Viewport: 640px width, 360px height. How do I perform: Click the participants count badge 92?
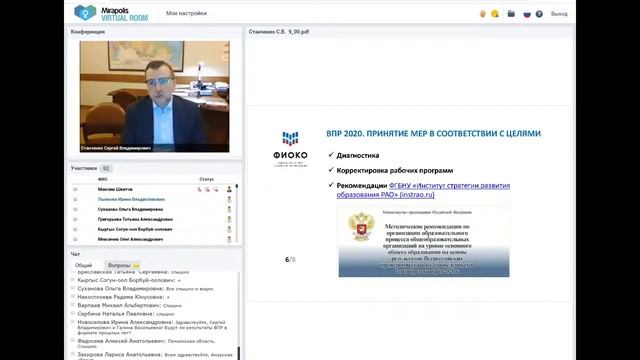[x=106, y=168]
